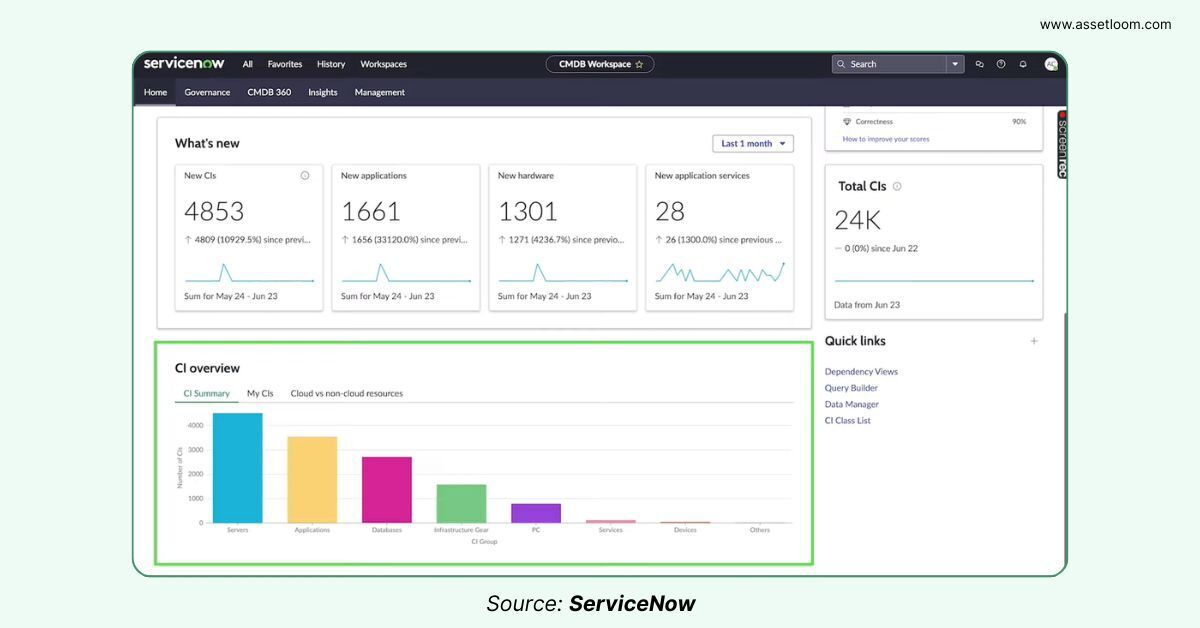Viewport: 1200px width, 628px height.
Task: Click the Correctness diamond icon
Action: [847, 121]
